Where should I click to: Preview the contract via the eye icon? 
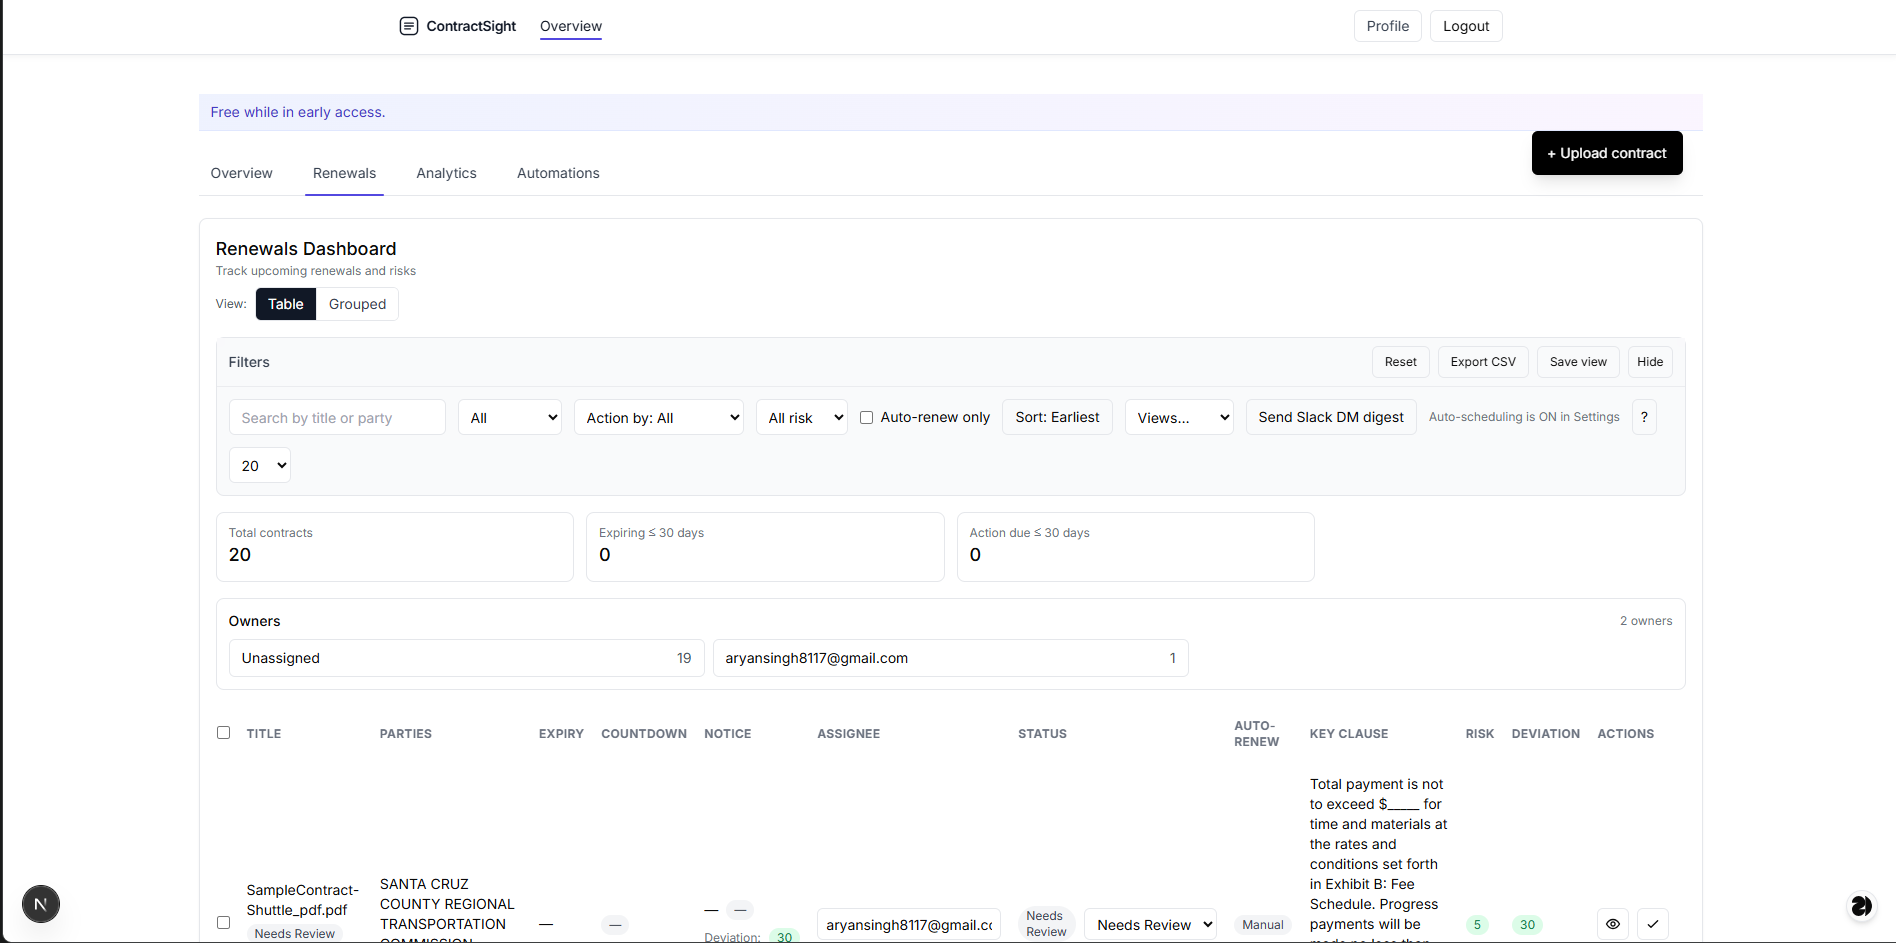[1613, 924]
